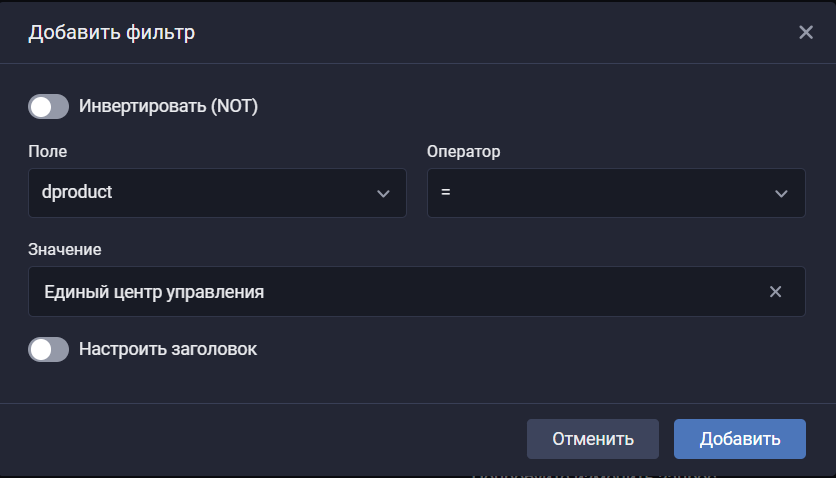Click the chevron arrow in the Поле field
836x478 pixels.
(383, 194)
